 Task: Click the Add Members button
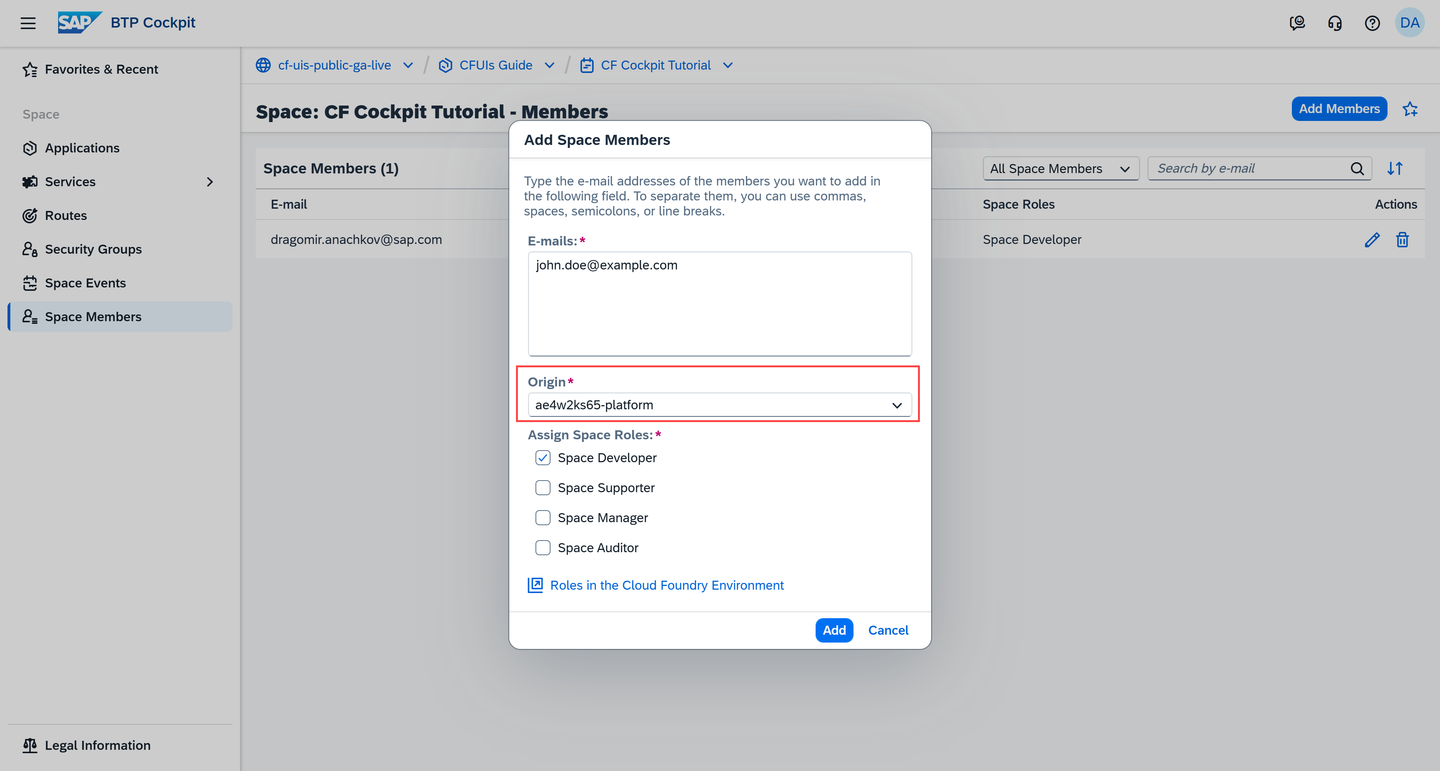[1339, 109]
